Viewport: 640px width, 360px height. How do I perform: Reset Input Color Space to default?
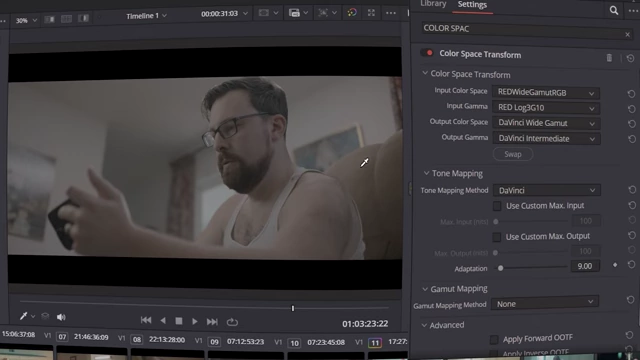click(631, 93)
